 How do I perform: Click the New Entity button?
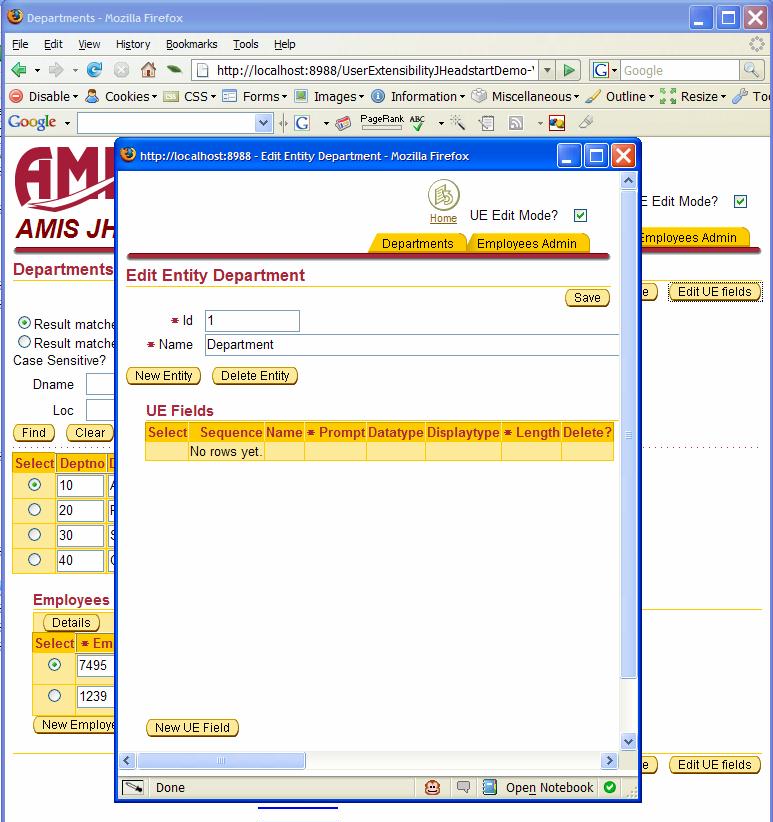point(164,376)
